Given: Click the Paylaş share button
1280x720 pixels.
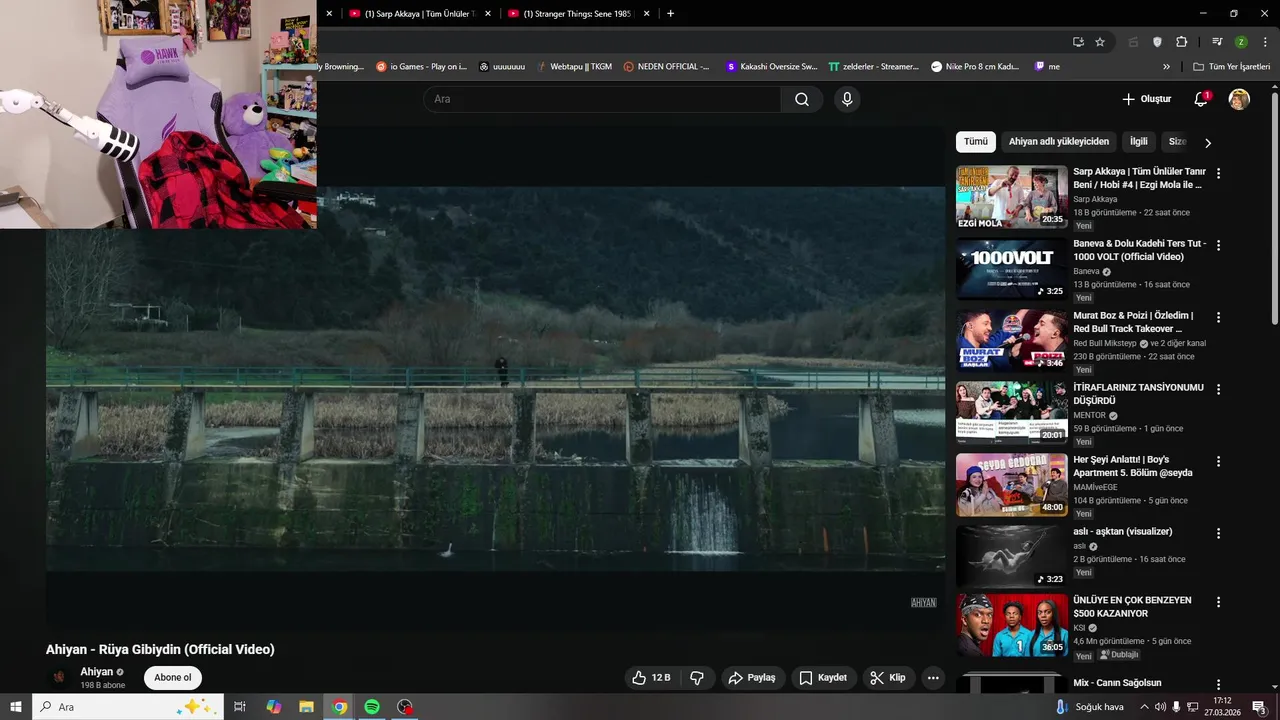Looking at the screenshot, I should [x=753, y=678].
